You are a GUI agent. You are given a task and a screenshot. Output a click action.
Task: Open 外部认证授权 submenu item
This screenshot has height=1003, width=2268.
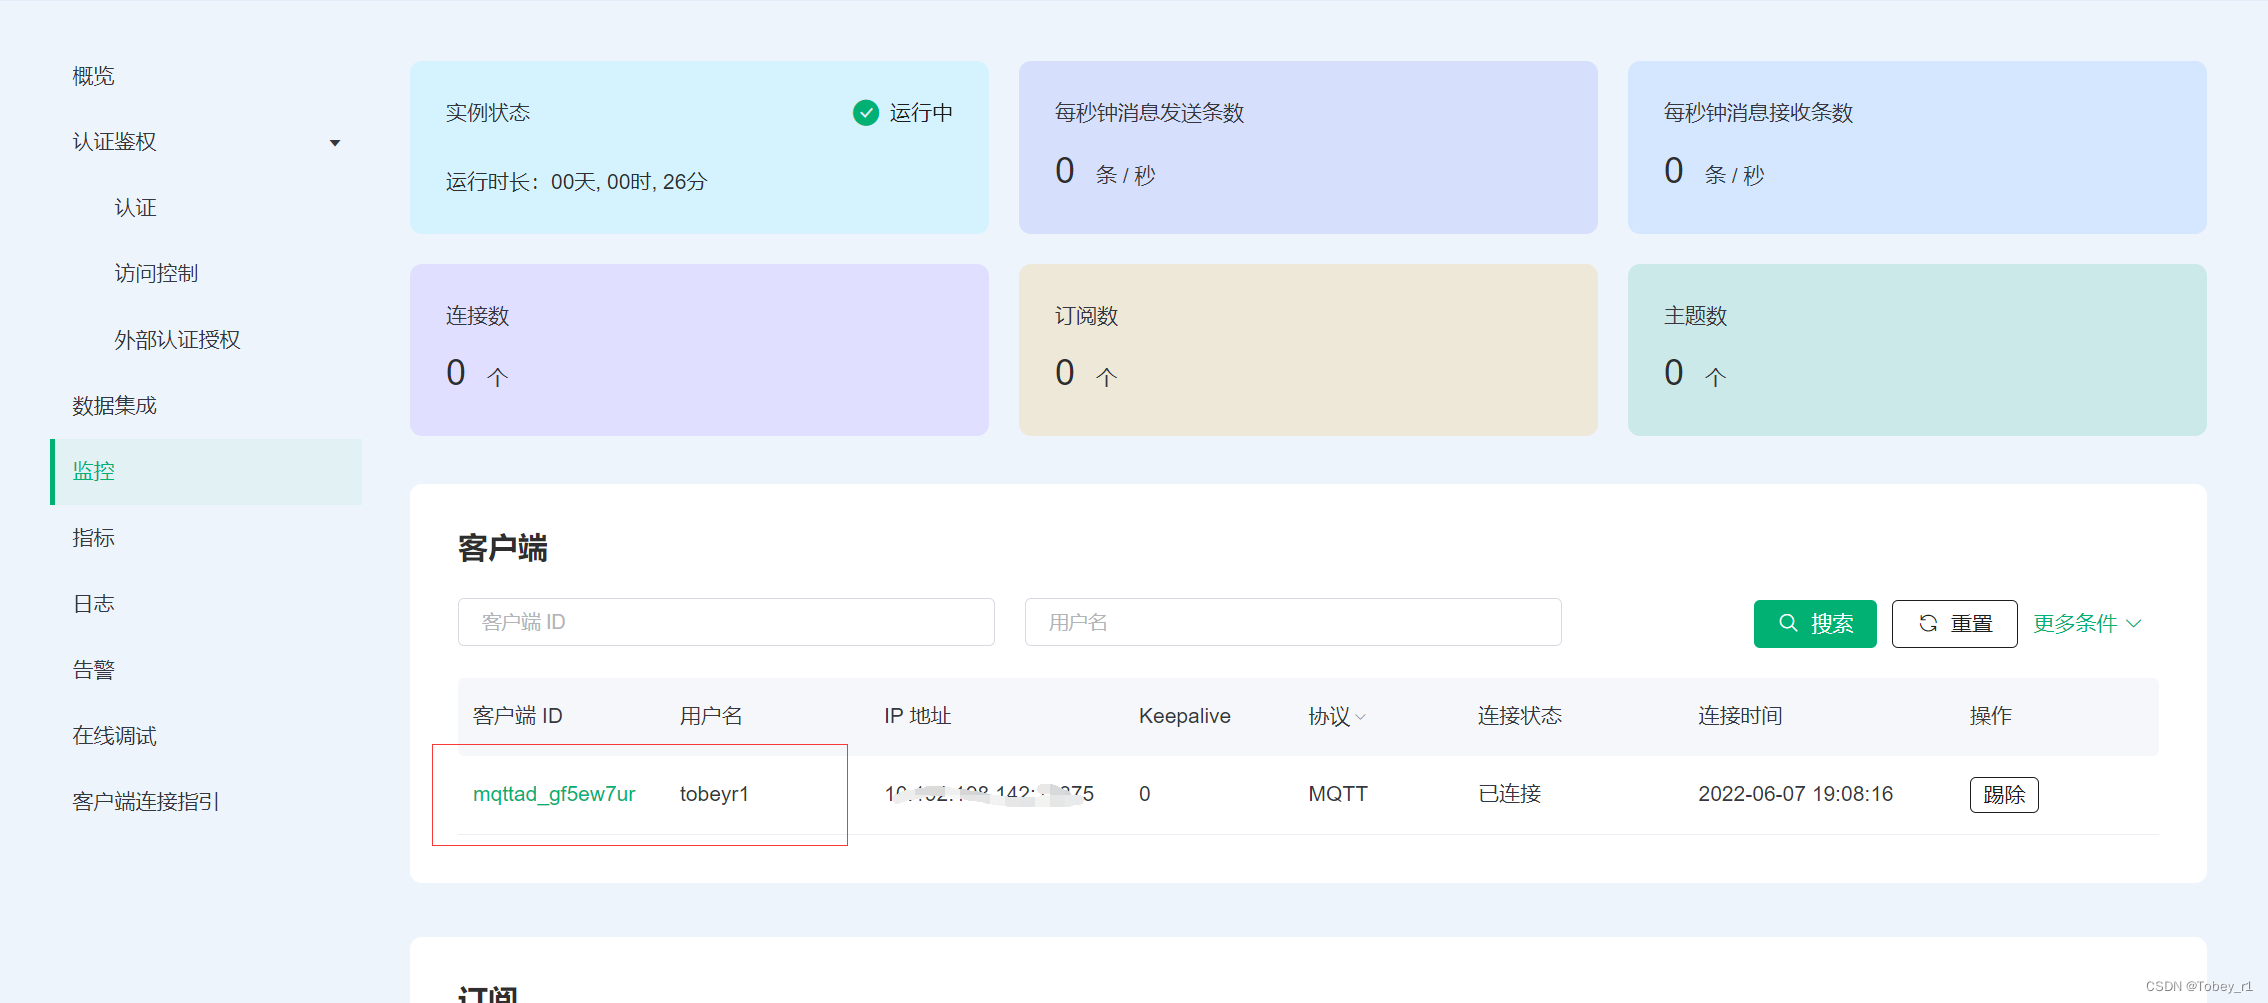coord(177,340)
